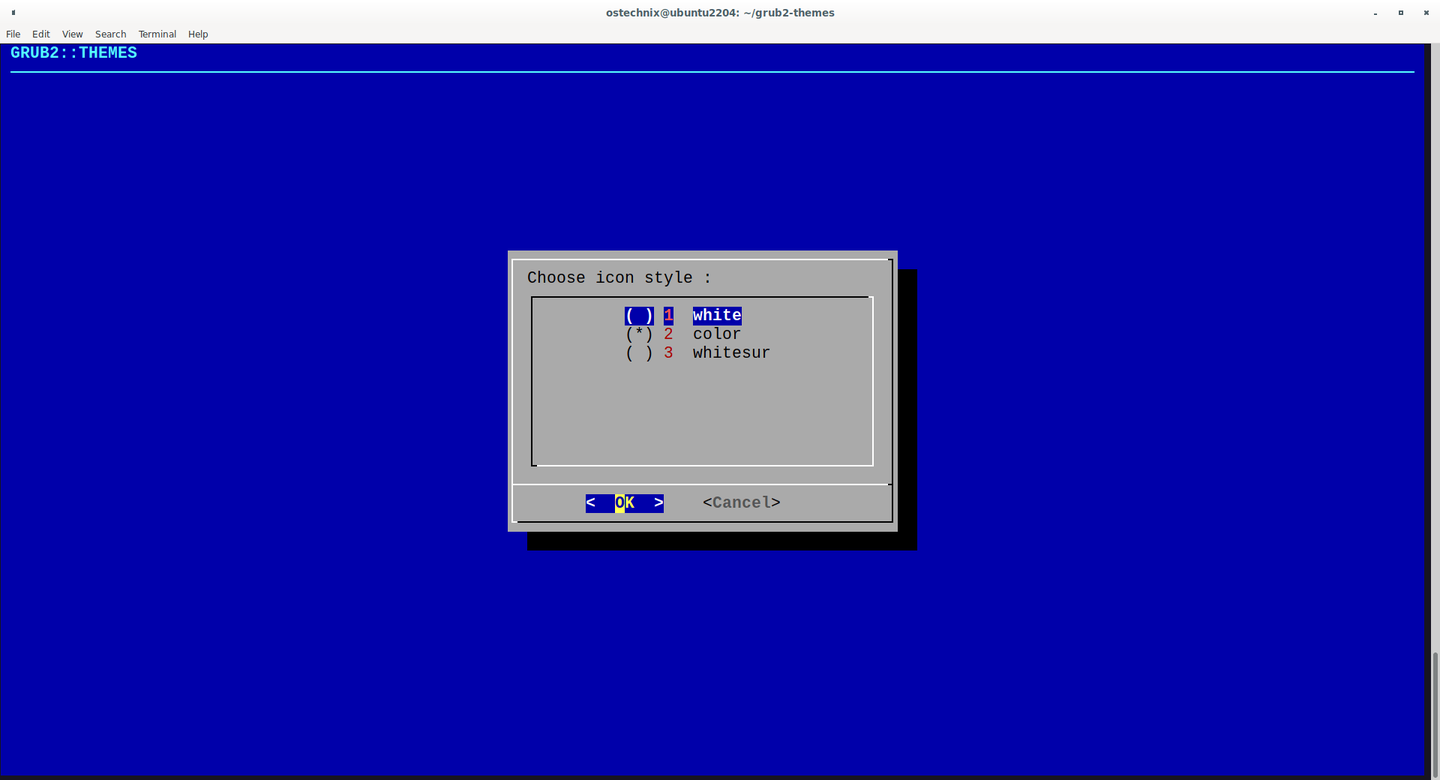This screenshot has width=1440, height=780.
Task: Select the radio button beside white
Action: (x=639, y=315)
